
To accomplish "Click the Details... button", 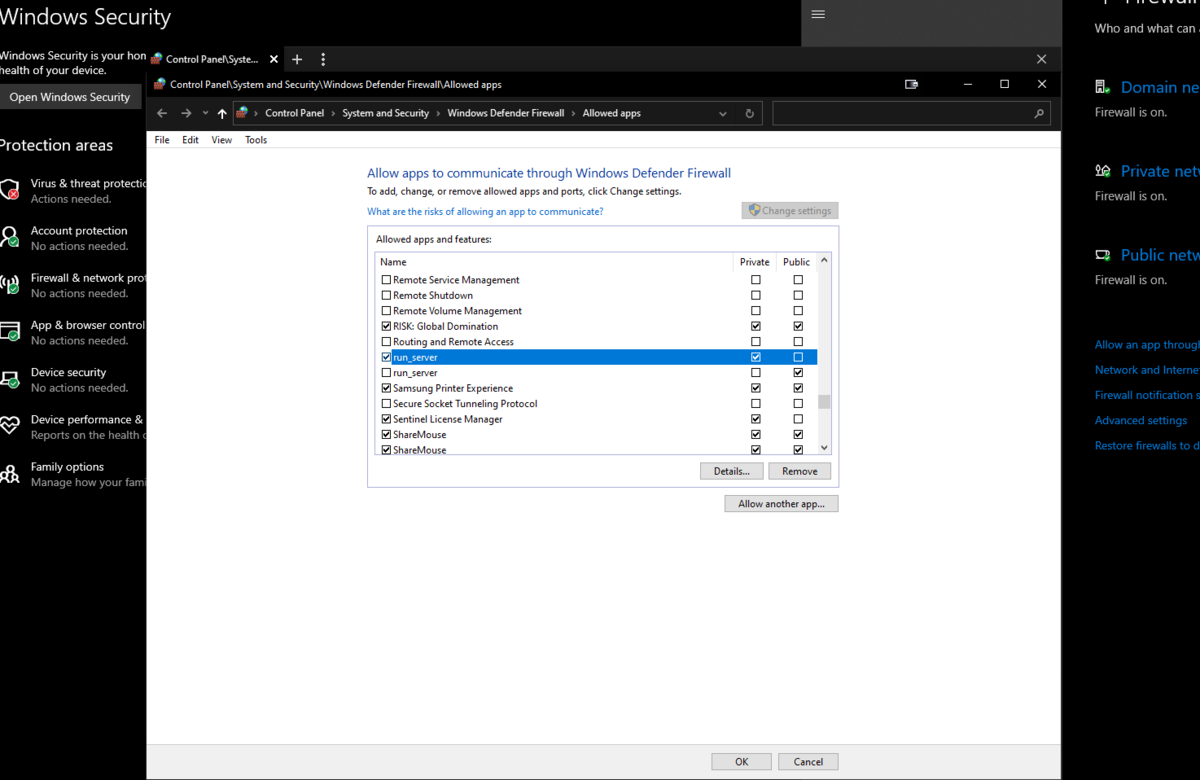I will tap(732, 471).
